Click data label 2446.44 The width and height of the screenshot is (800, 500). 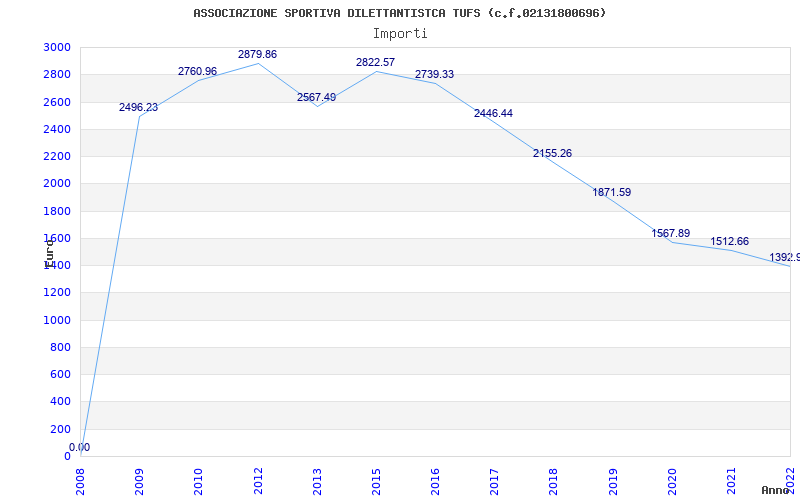point(493,114)
